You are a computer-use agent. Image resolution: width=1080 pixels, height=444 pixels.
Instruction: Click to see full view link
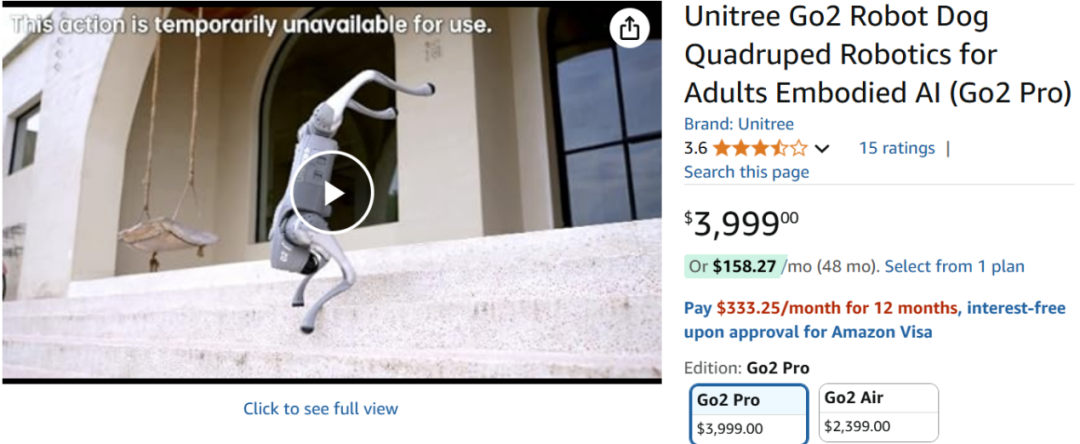tap(320, 408)
